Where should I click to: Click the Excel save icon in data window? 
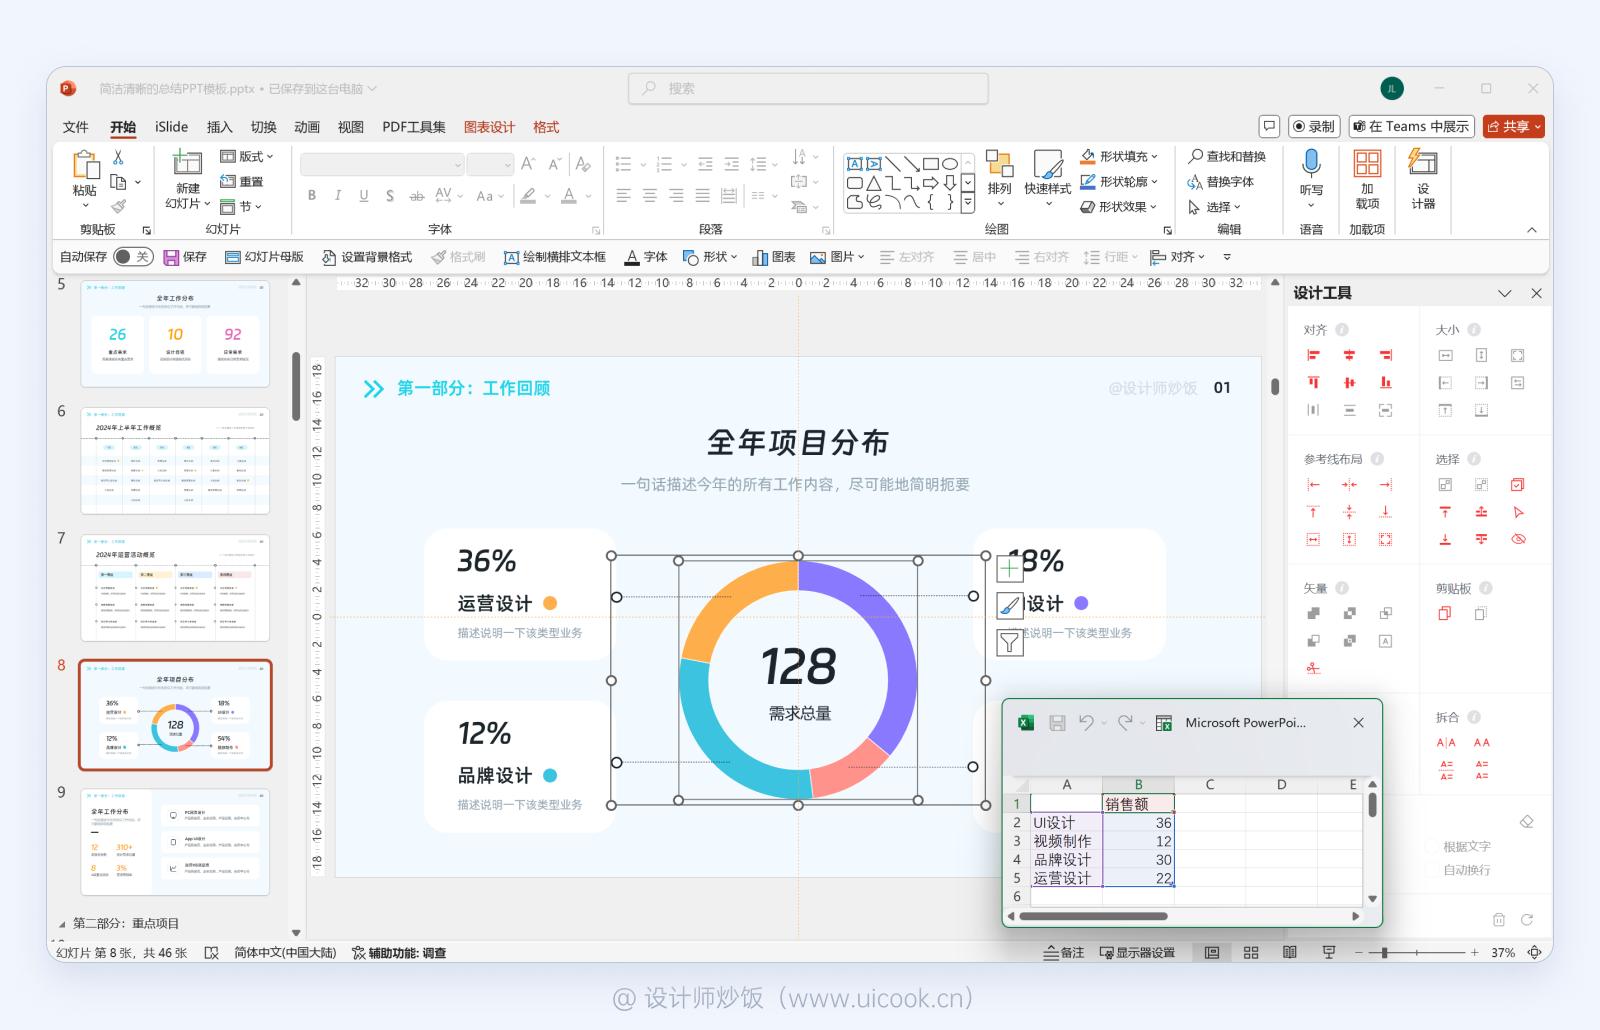(x=1057, y=723)
